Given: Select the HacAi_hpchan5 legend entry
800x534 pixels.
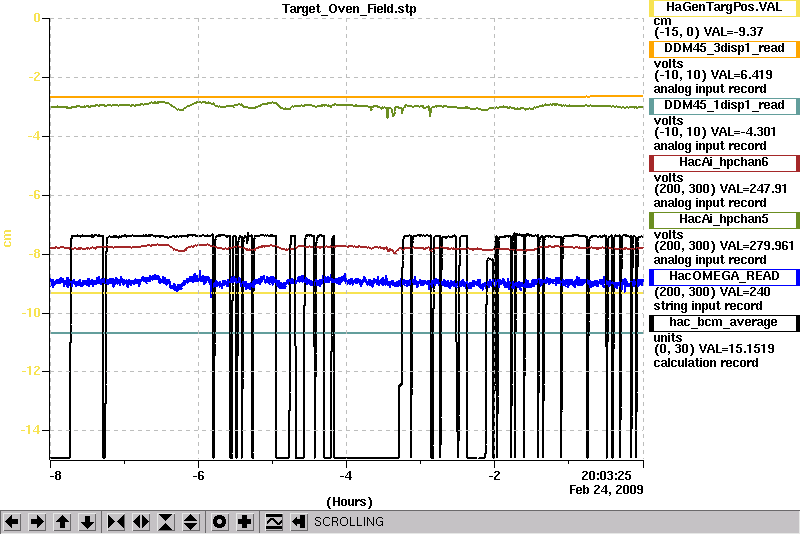Looking at the screenshot, I should [724, 220].
